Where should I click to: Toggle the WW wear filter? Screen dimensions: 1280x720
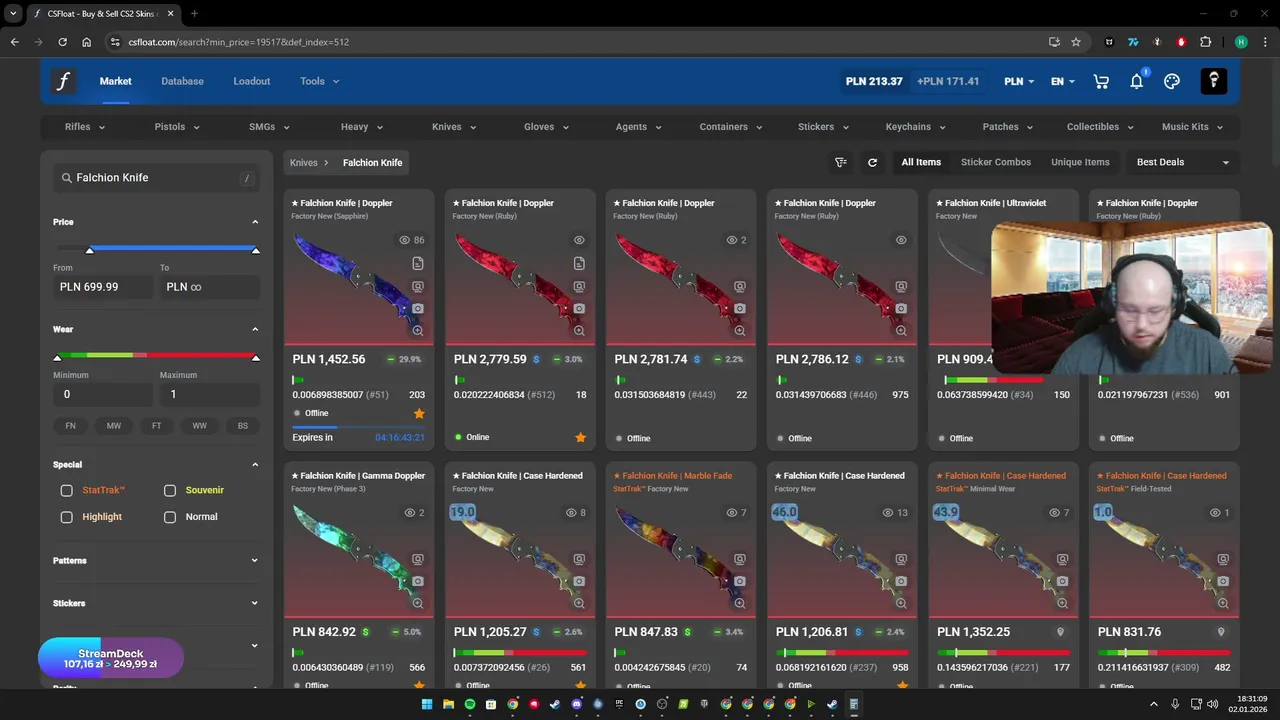(x=200, y=426)
